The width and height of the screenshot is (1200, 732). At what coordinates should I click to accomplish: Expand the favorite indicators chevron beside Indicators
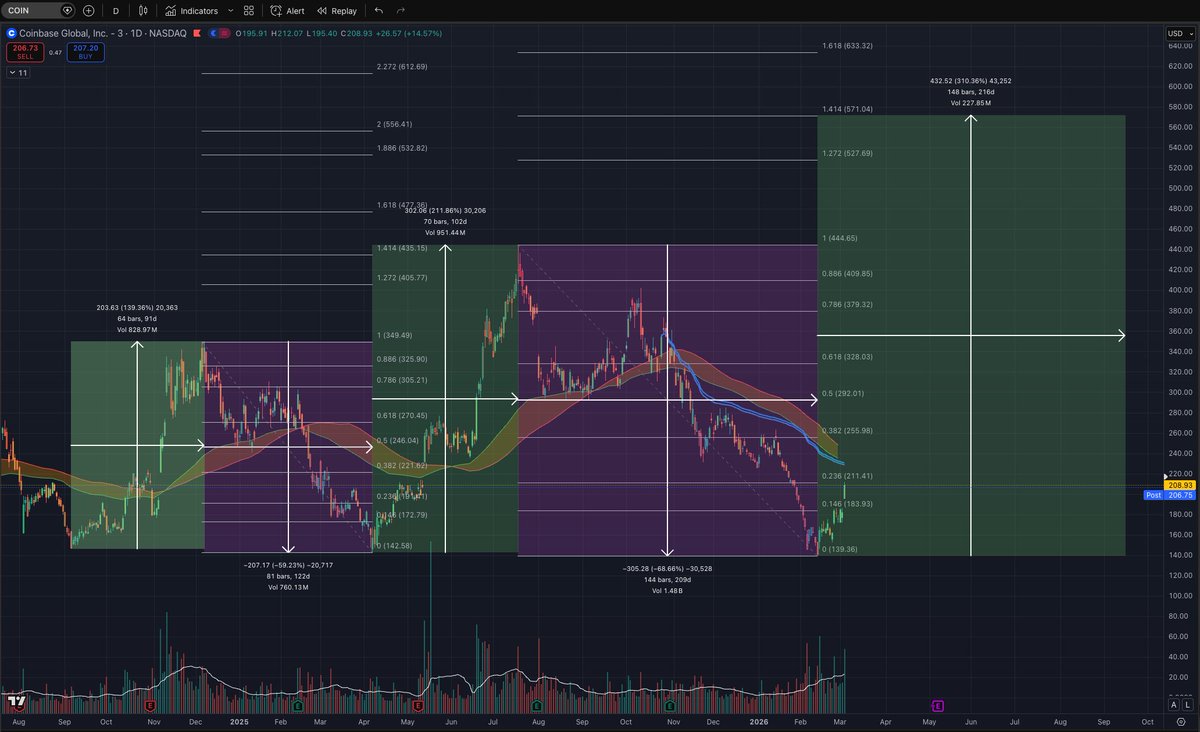click(231, 10)
